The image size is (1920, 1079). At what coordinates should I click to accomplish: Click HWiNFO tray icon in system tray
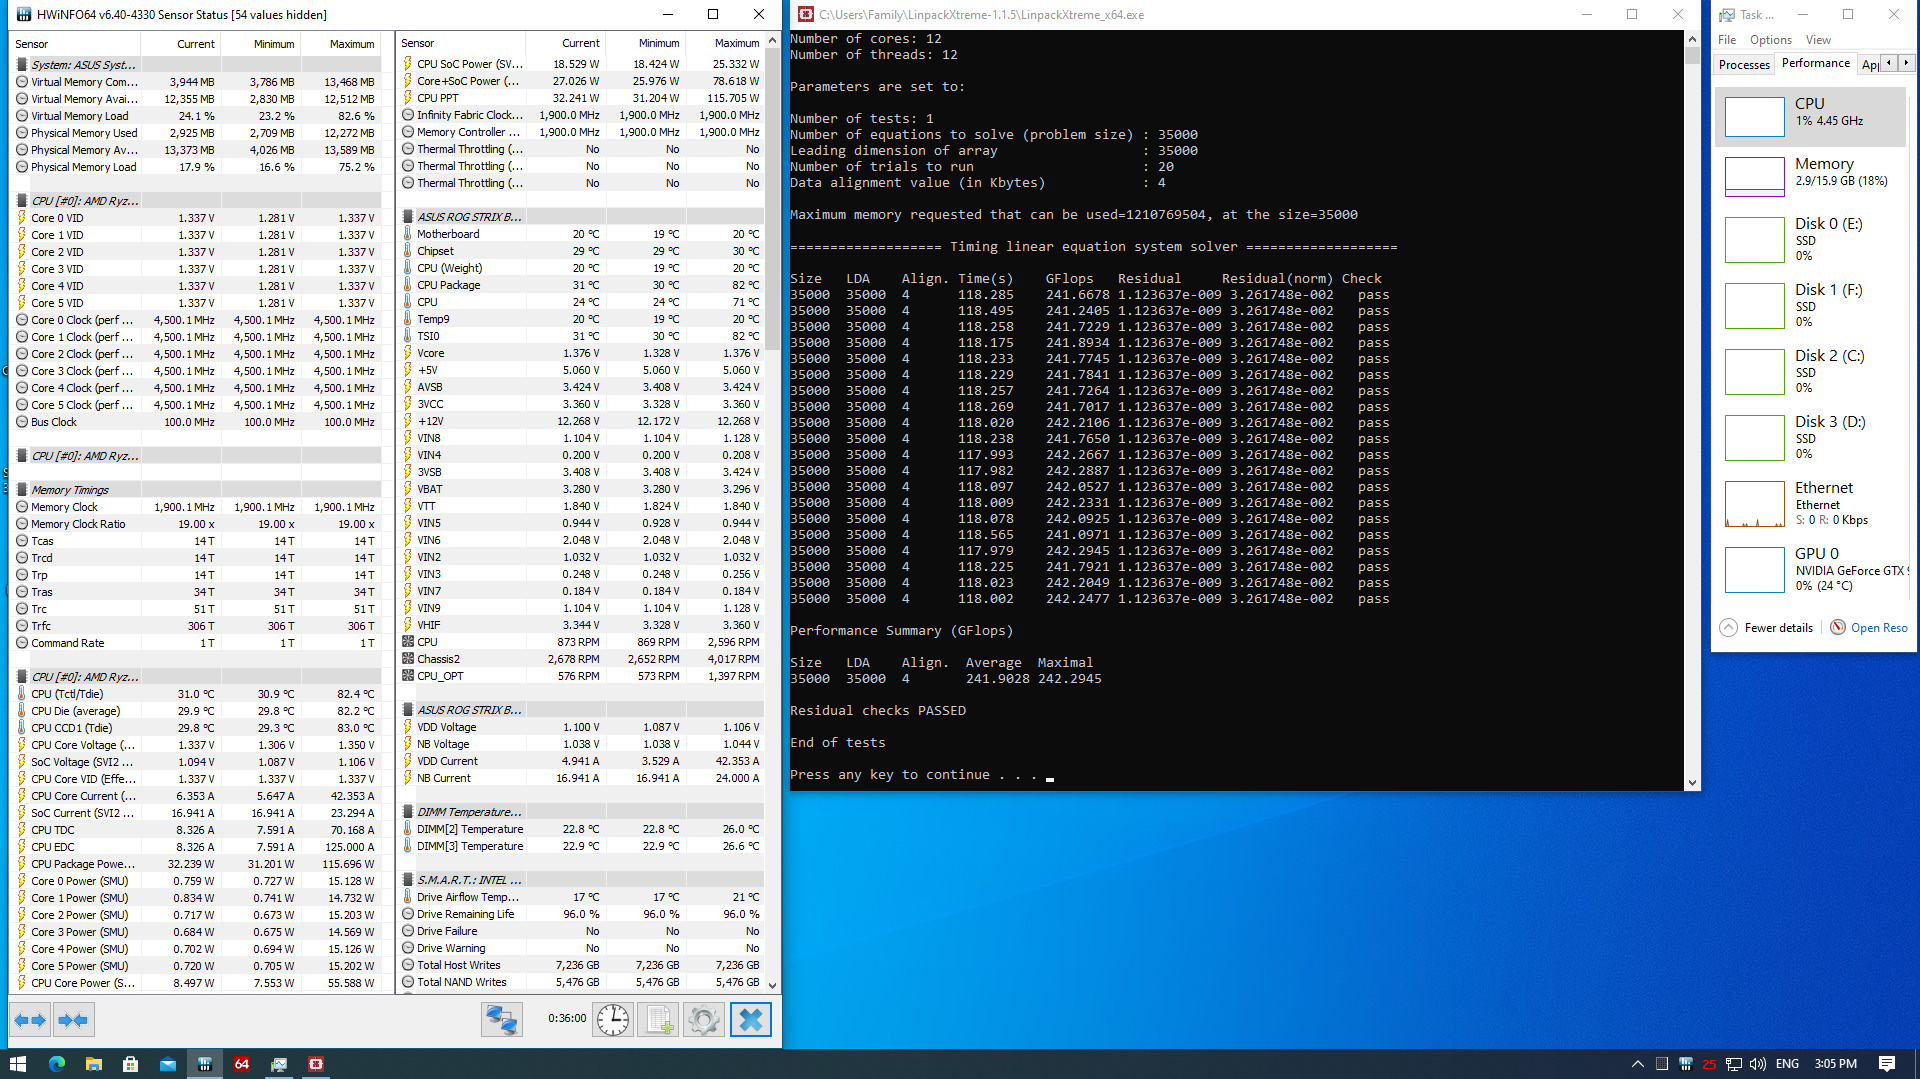pyautogui.click(x=1685, y=1064)
